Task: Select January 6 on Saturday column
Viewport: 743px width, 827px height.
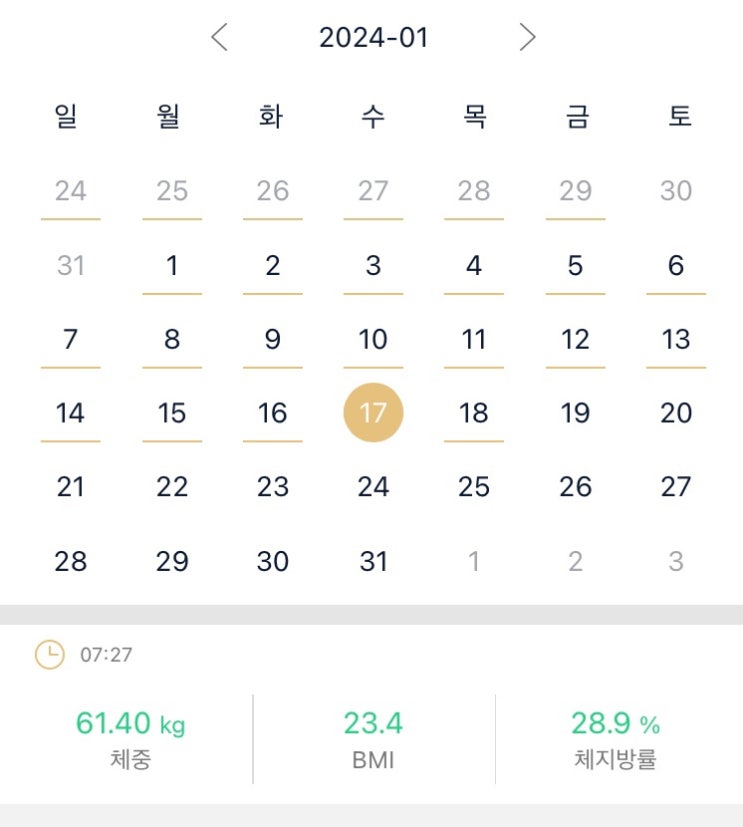Action: 676,266
